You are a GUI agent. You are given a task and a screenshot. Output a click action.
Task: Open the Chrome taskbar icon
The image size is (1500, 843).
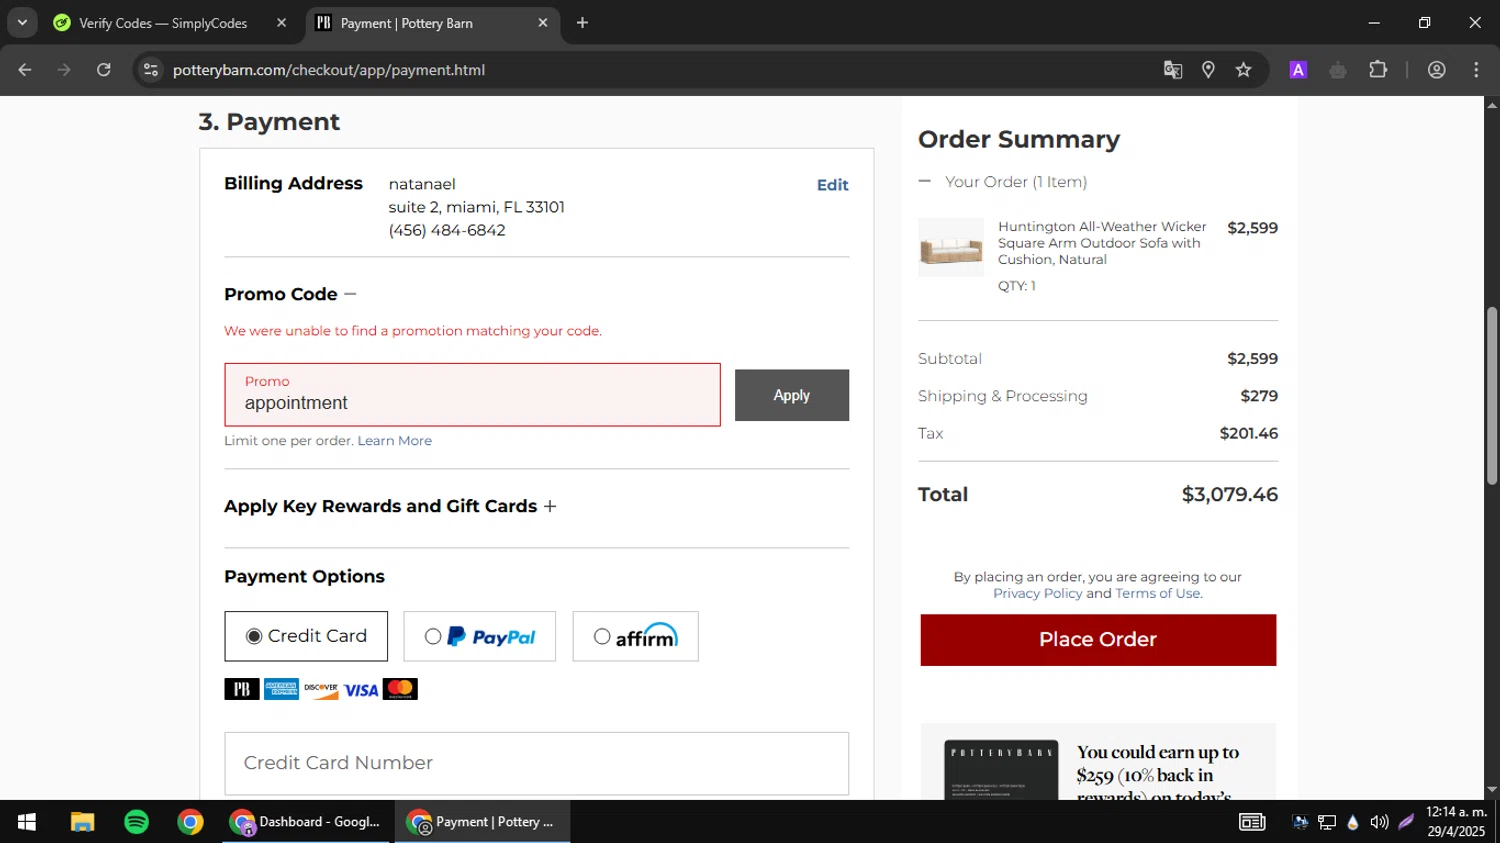(190, 822)
